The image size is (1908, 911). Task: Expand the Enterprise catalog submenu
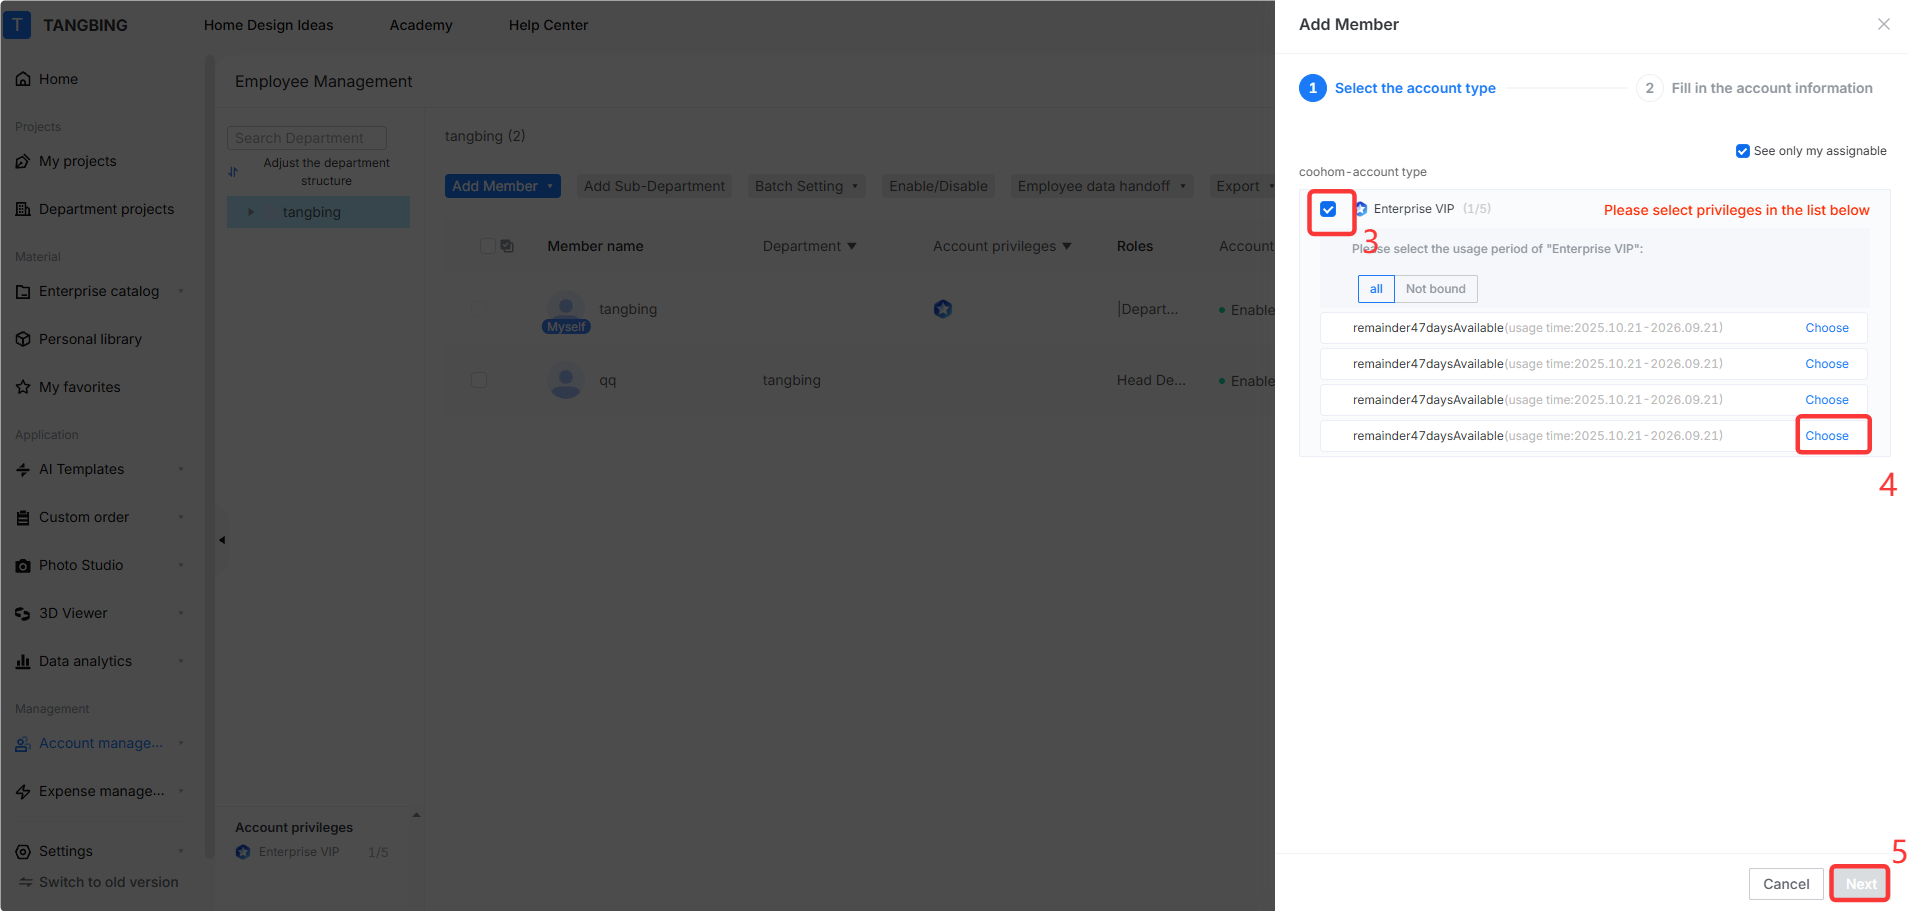tap(181, 291)
